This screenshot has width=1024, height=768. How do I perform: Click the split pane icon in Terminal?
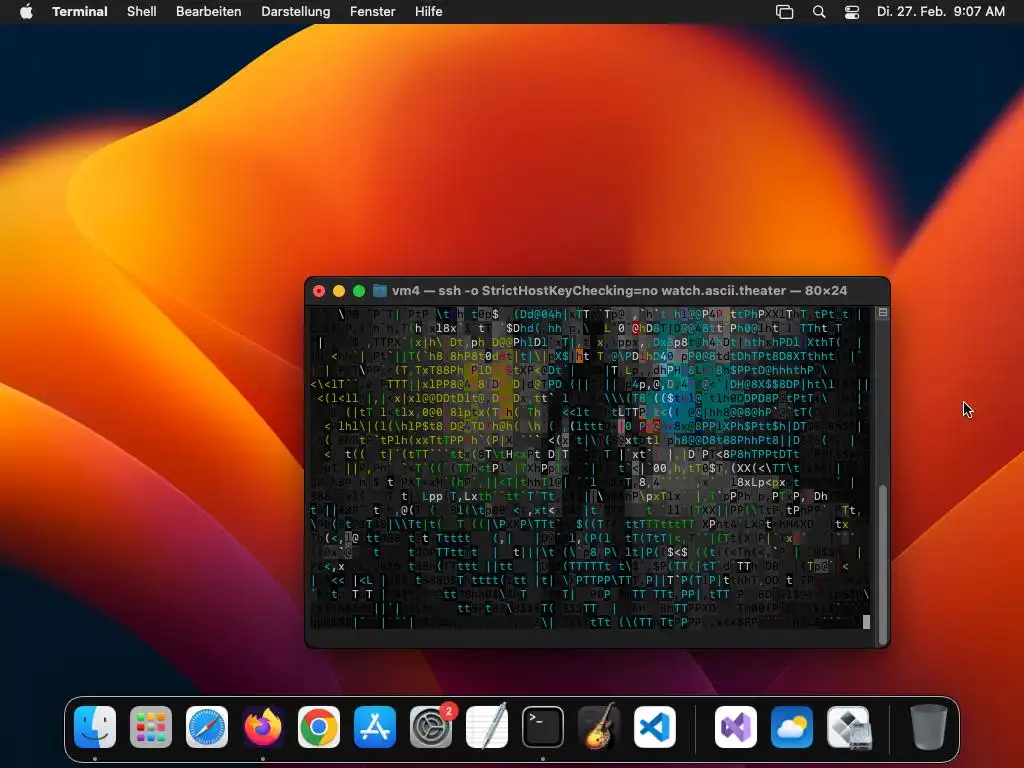coord(883,313)
